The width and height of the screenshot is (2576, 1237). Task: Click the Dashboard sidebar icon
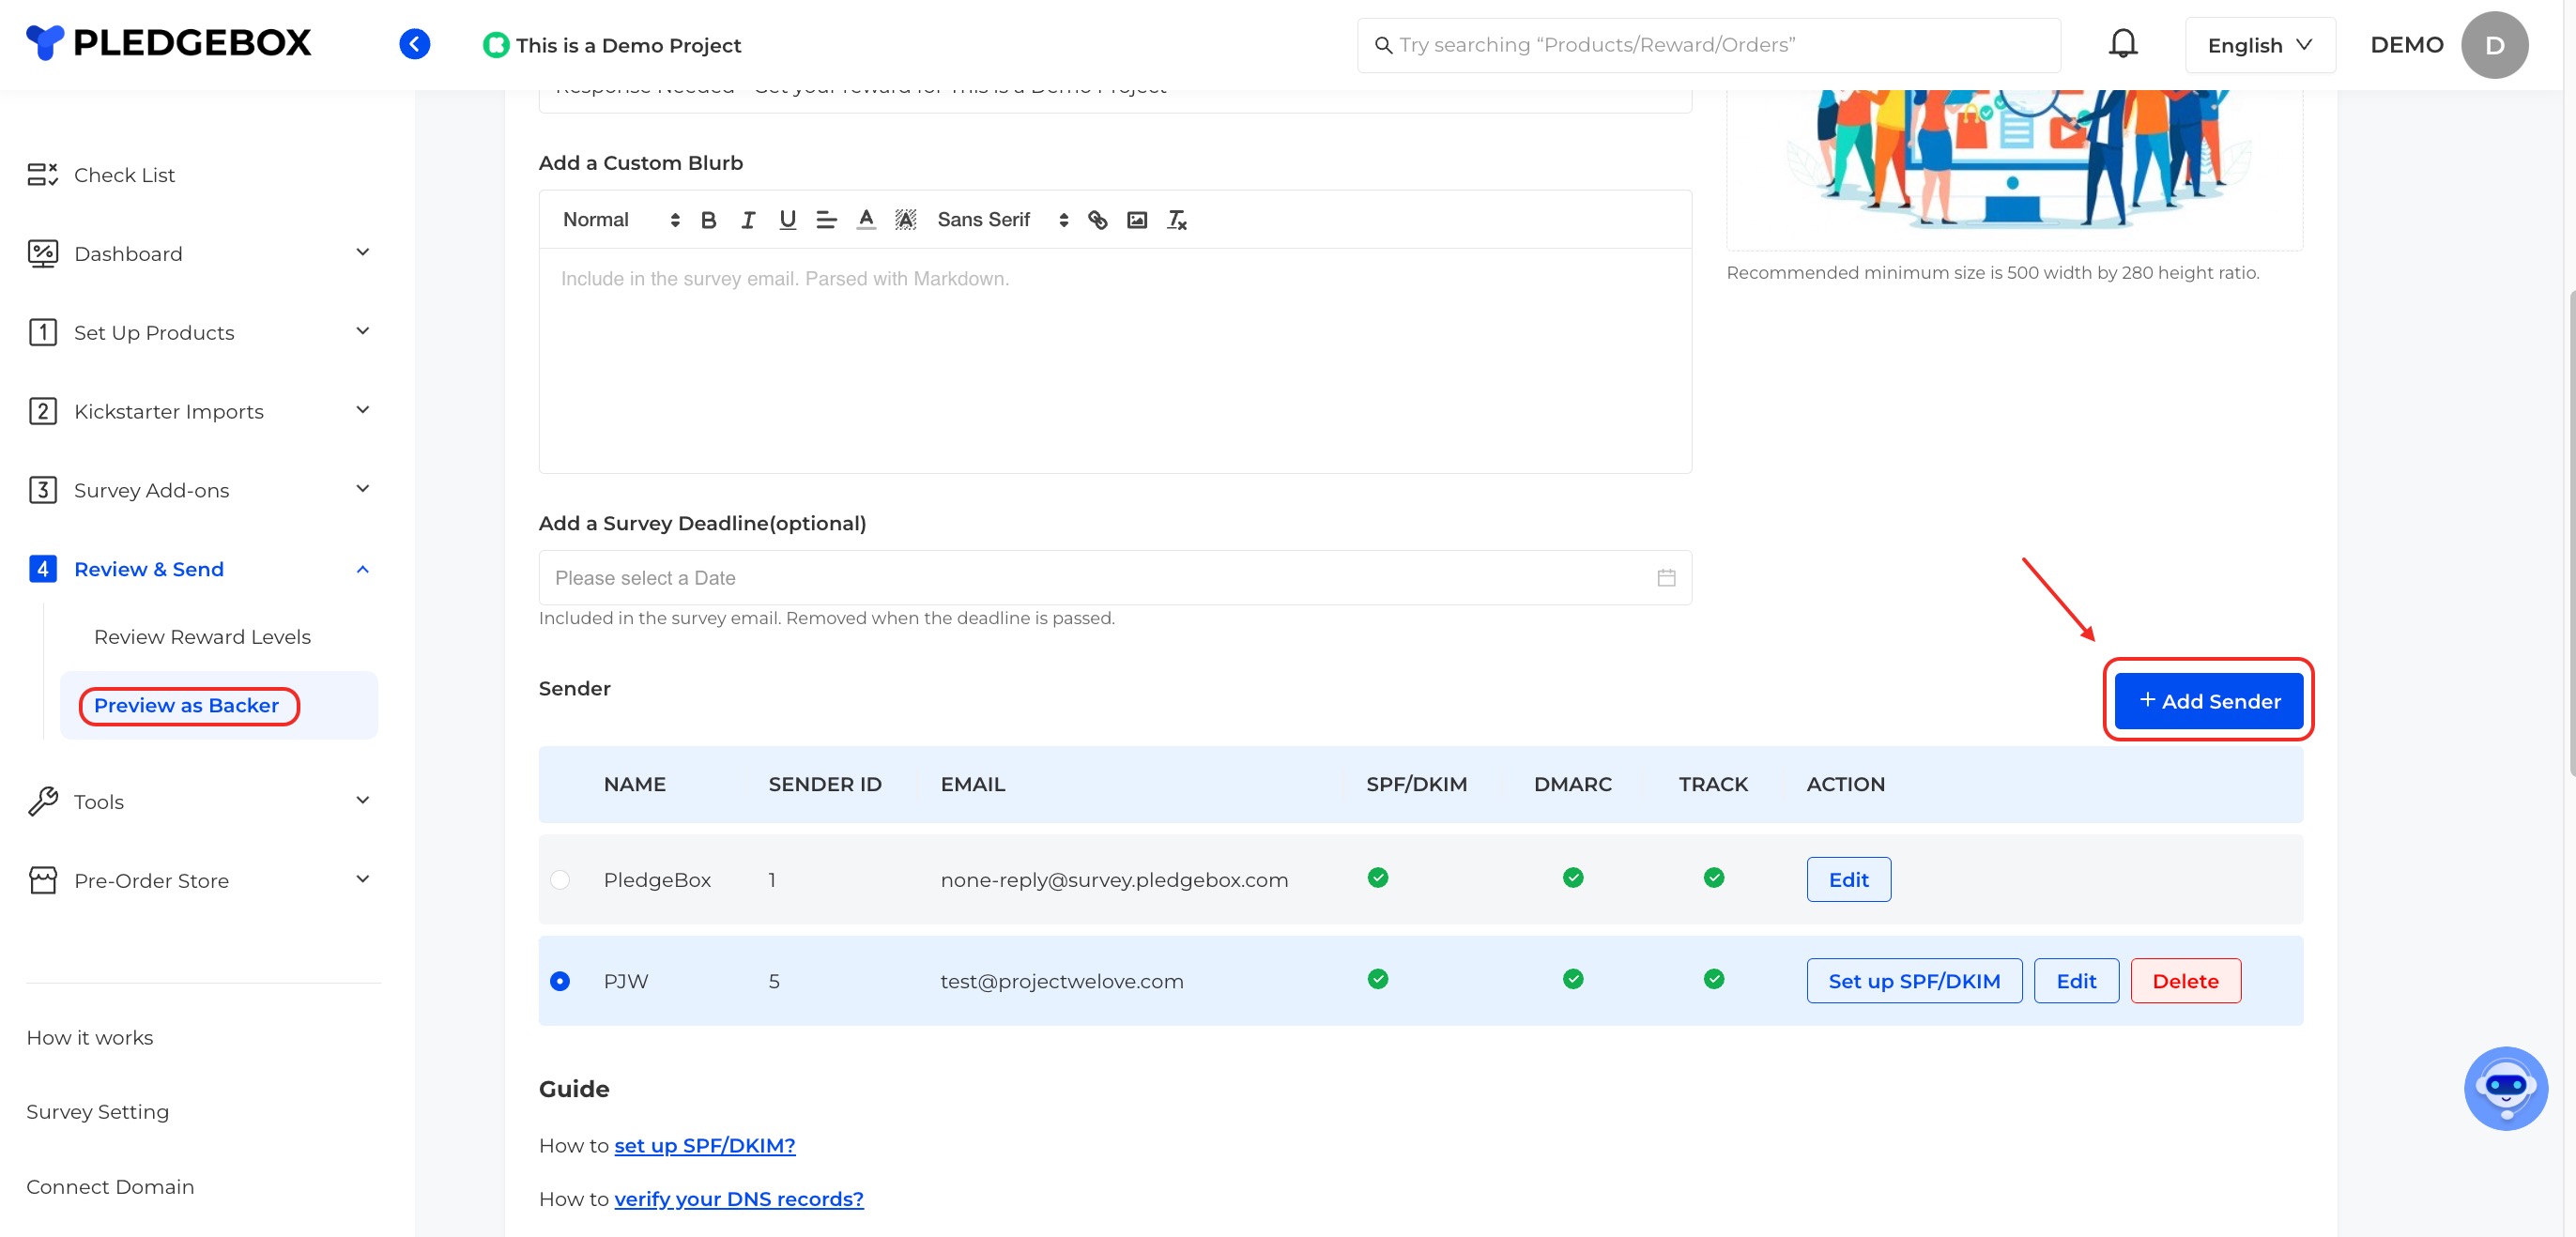tap(42, 254)
